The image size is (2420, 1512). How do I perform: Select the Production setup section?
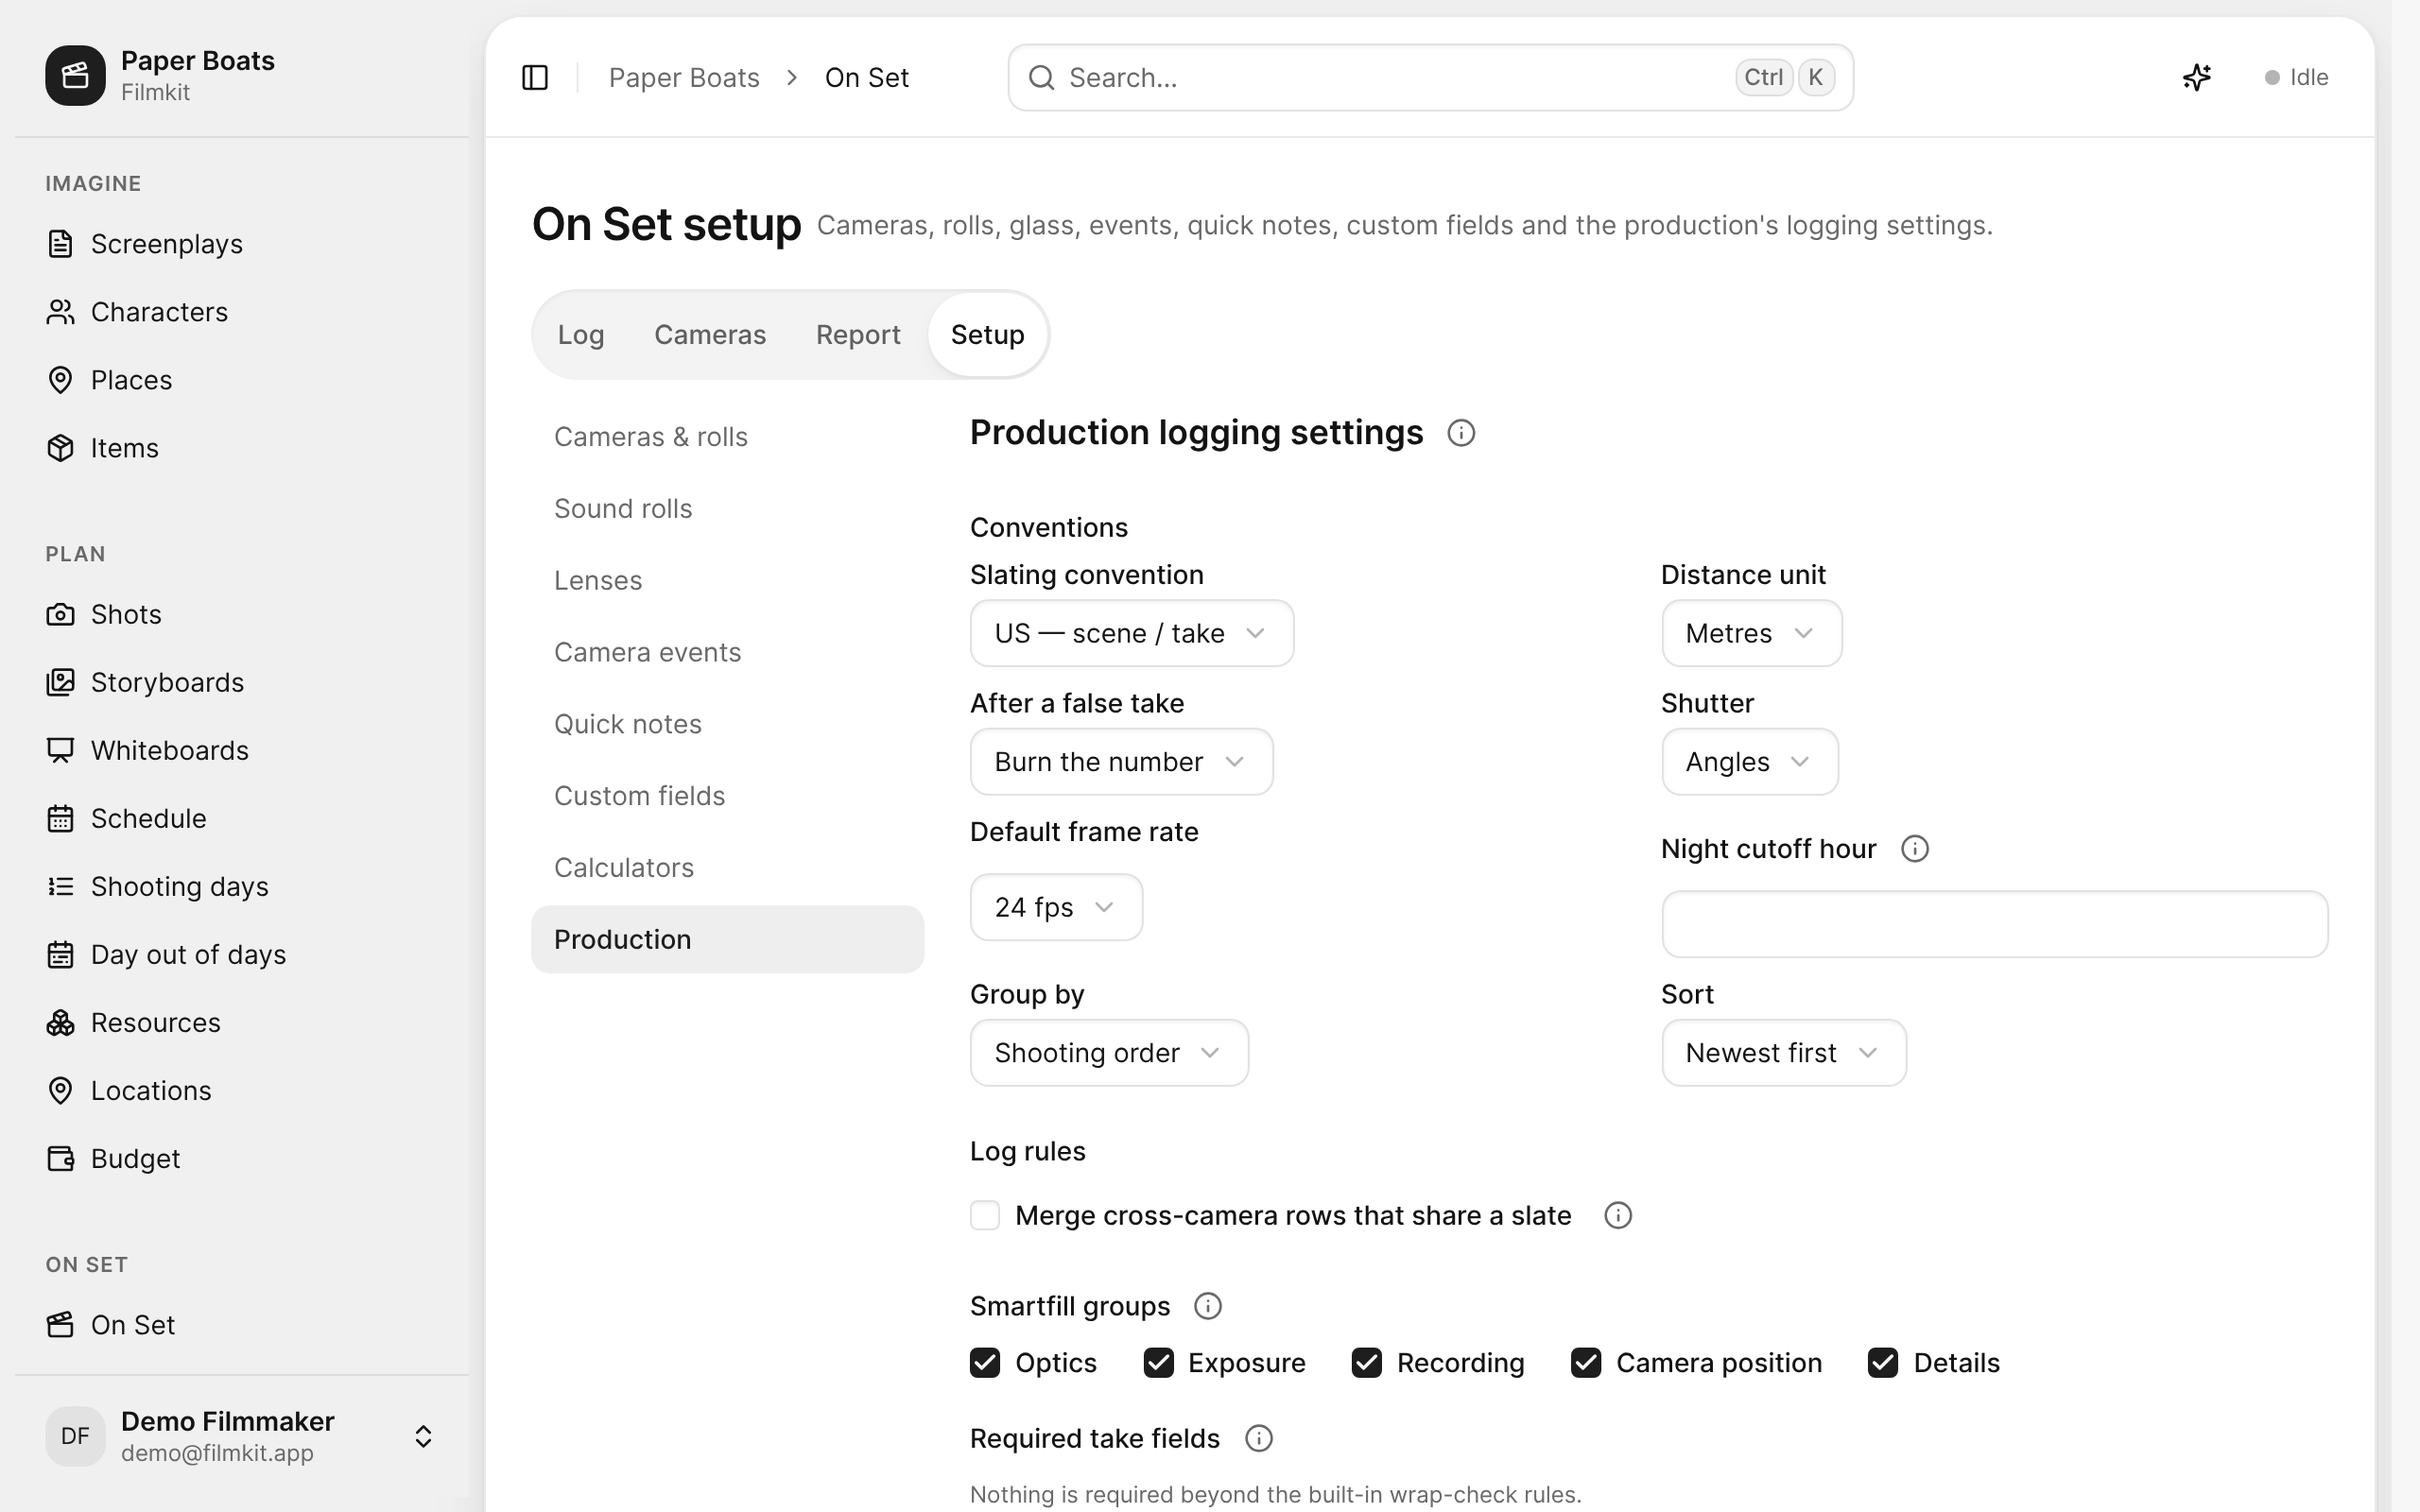click(727, 940)
